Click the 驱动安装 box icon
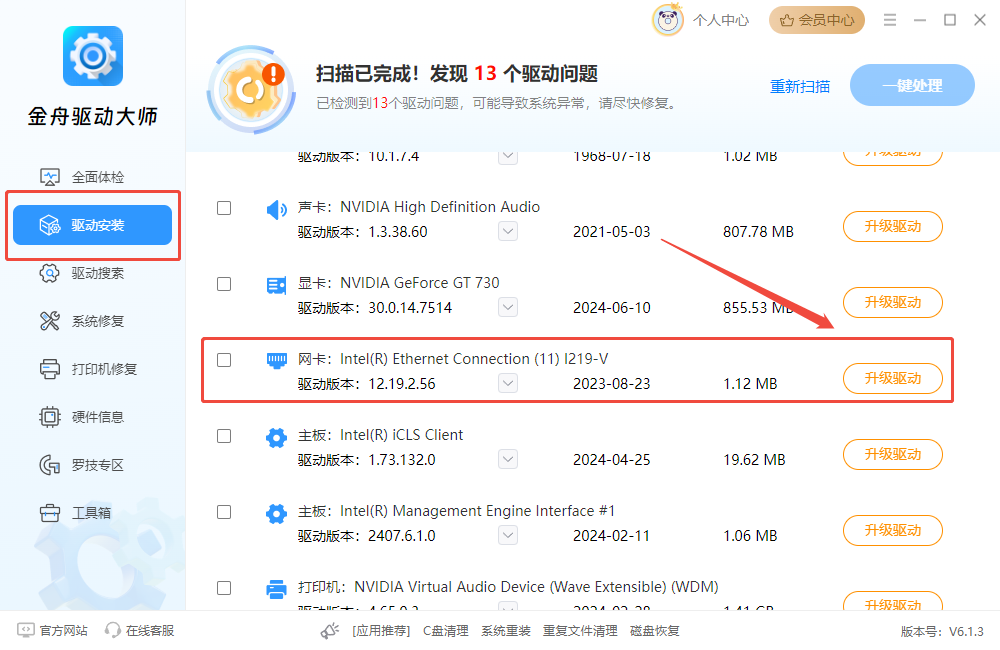 coord(50,225)
